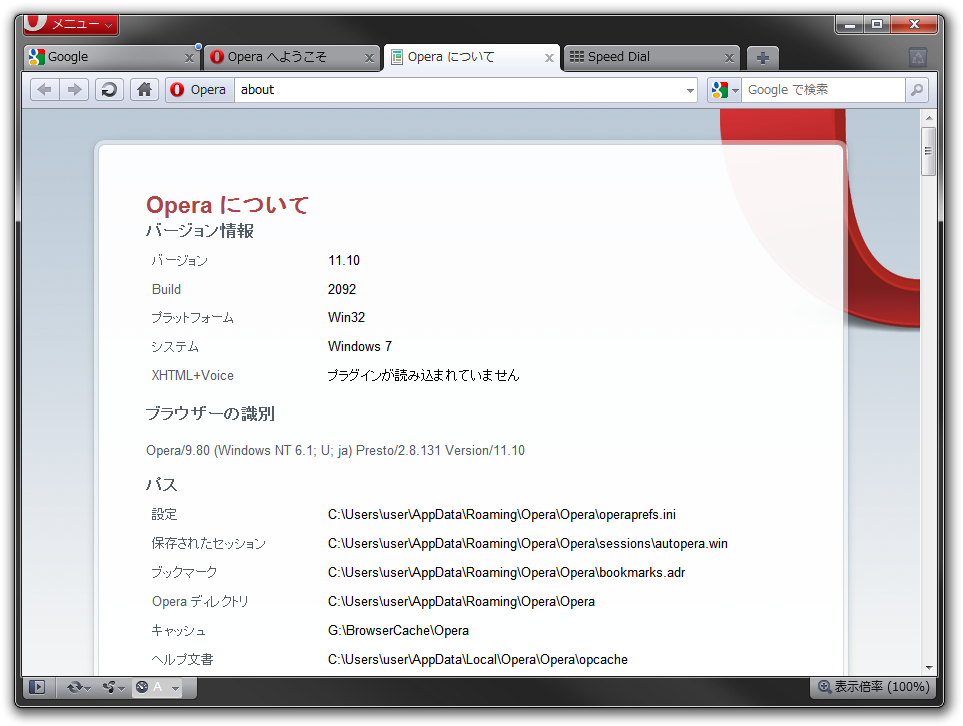This screenshot has height=726, width=963.
Task: Focus the address field showing about
Action: 459,90
